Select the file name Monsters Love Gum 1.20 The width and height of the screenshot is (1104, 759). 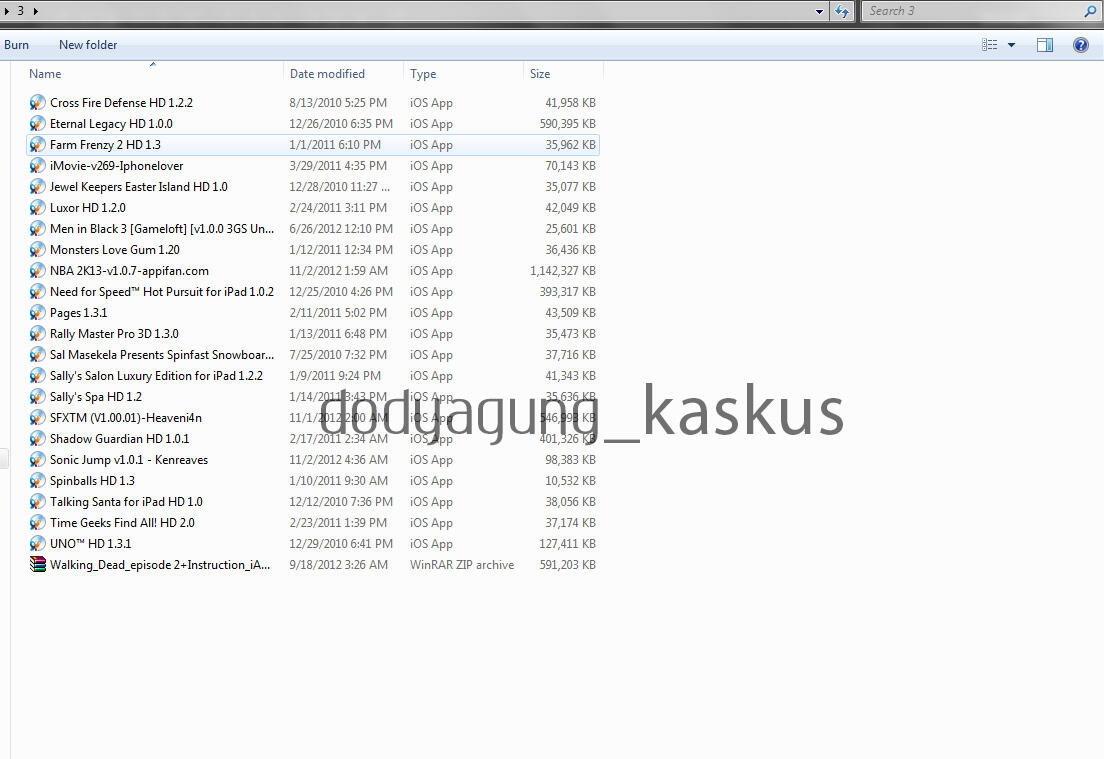point(114,250)
